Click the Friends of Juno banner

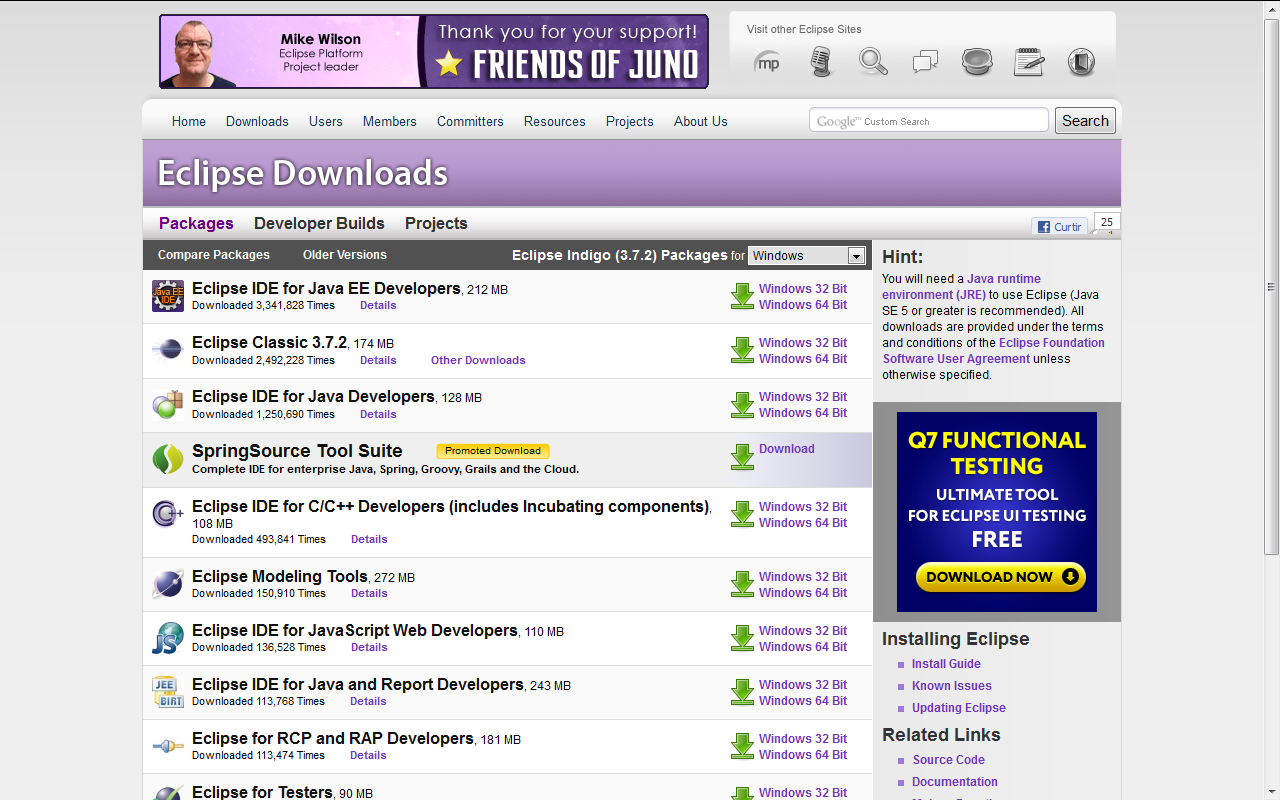[434, 51]
